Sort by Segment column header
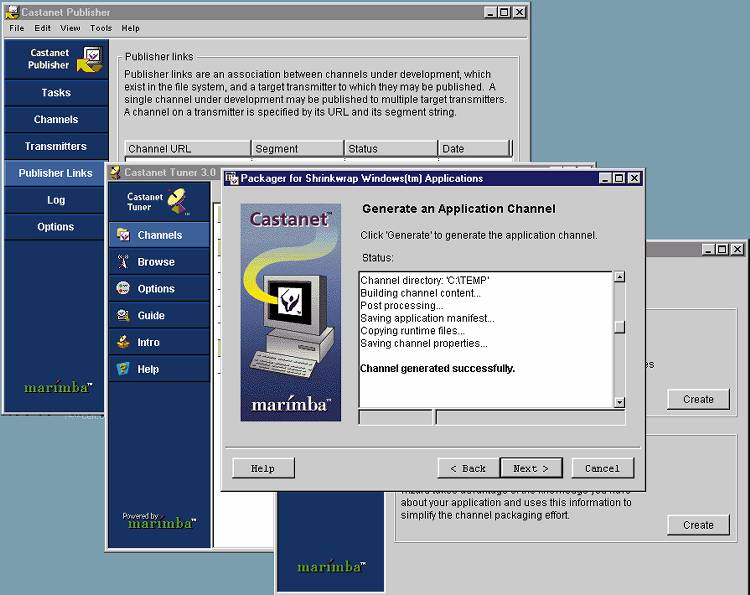750x595 pixels. [x=298, y=149]
